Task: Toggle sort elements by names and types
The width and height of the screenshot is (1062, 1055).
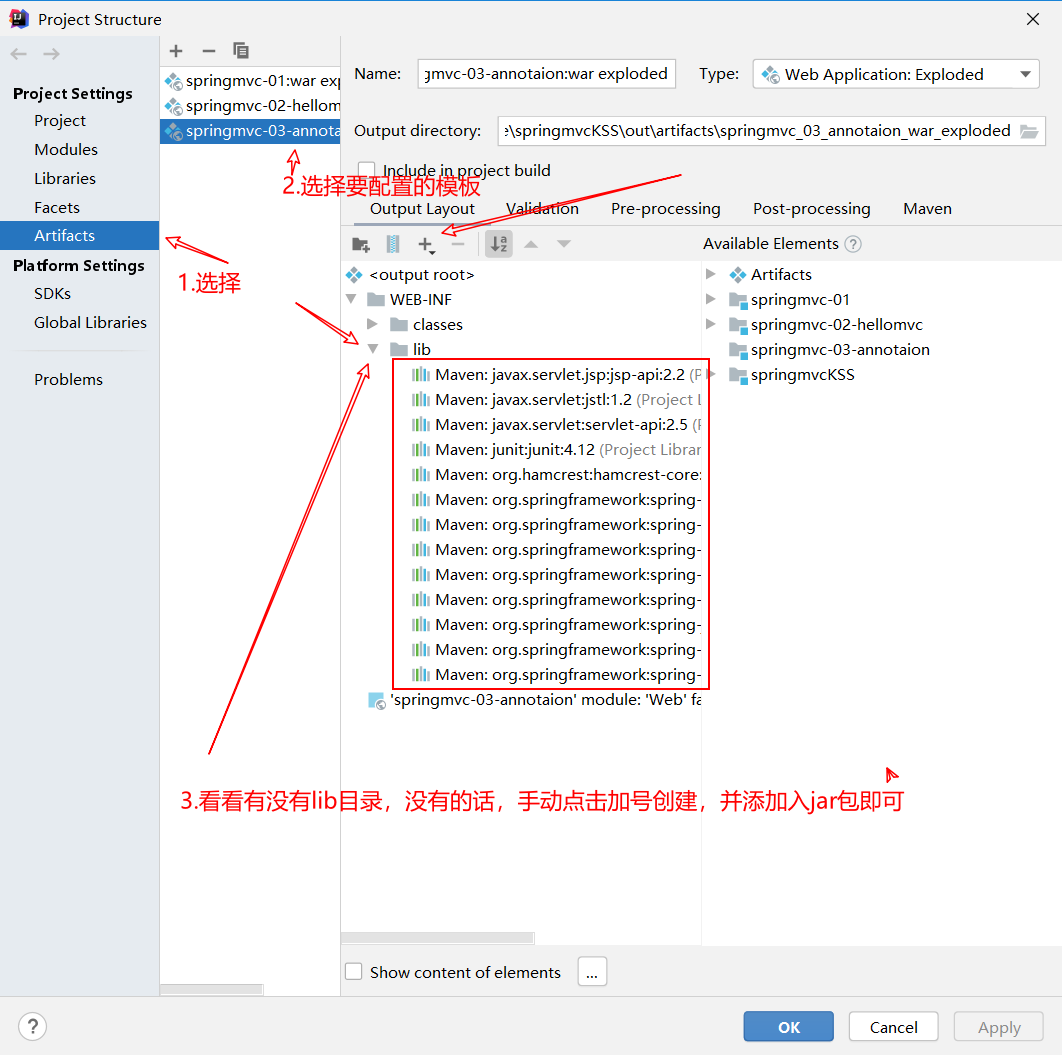Action: (499, 244)
